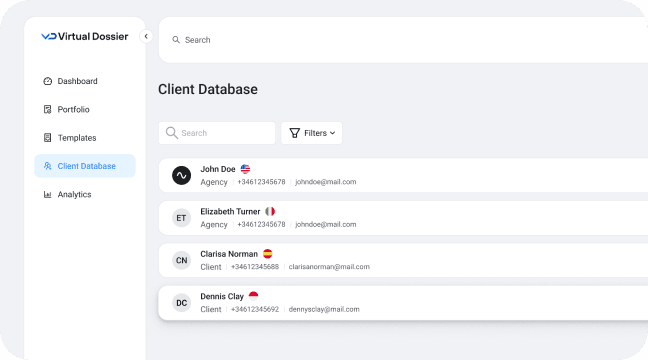The image size is (648, 360).
Task: Click the magnifier icon in the top search bar
Action: point(176,40)
